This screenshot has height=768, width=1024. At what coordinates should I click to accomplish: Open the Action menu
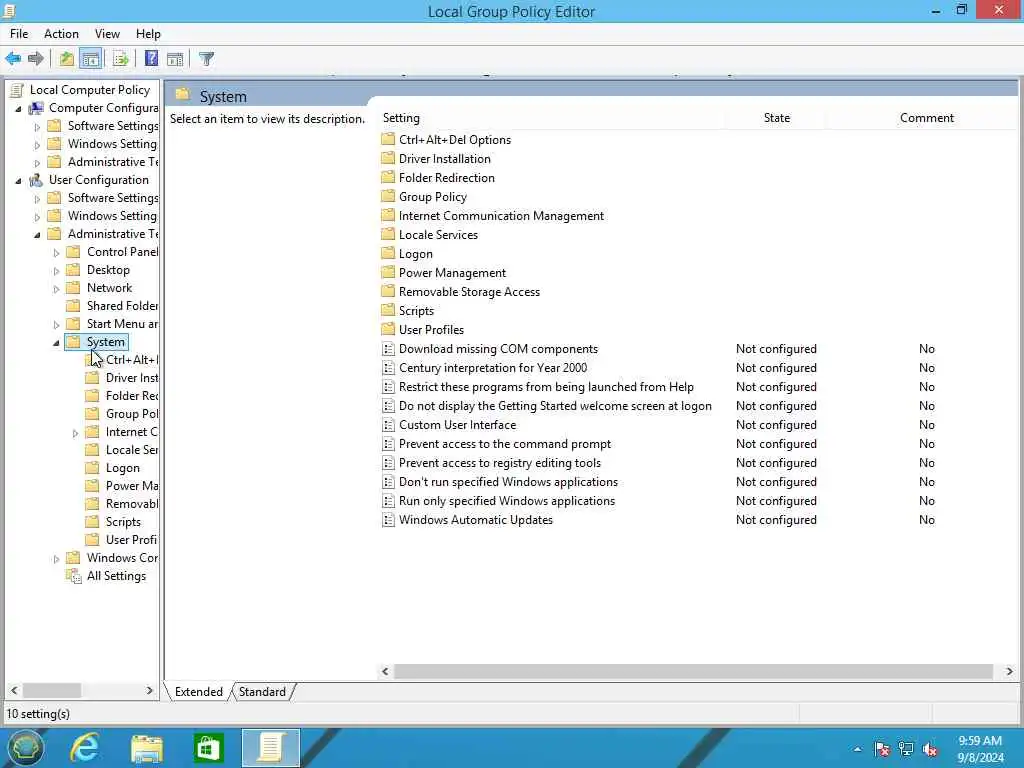click(61, 34)
